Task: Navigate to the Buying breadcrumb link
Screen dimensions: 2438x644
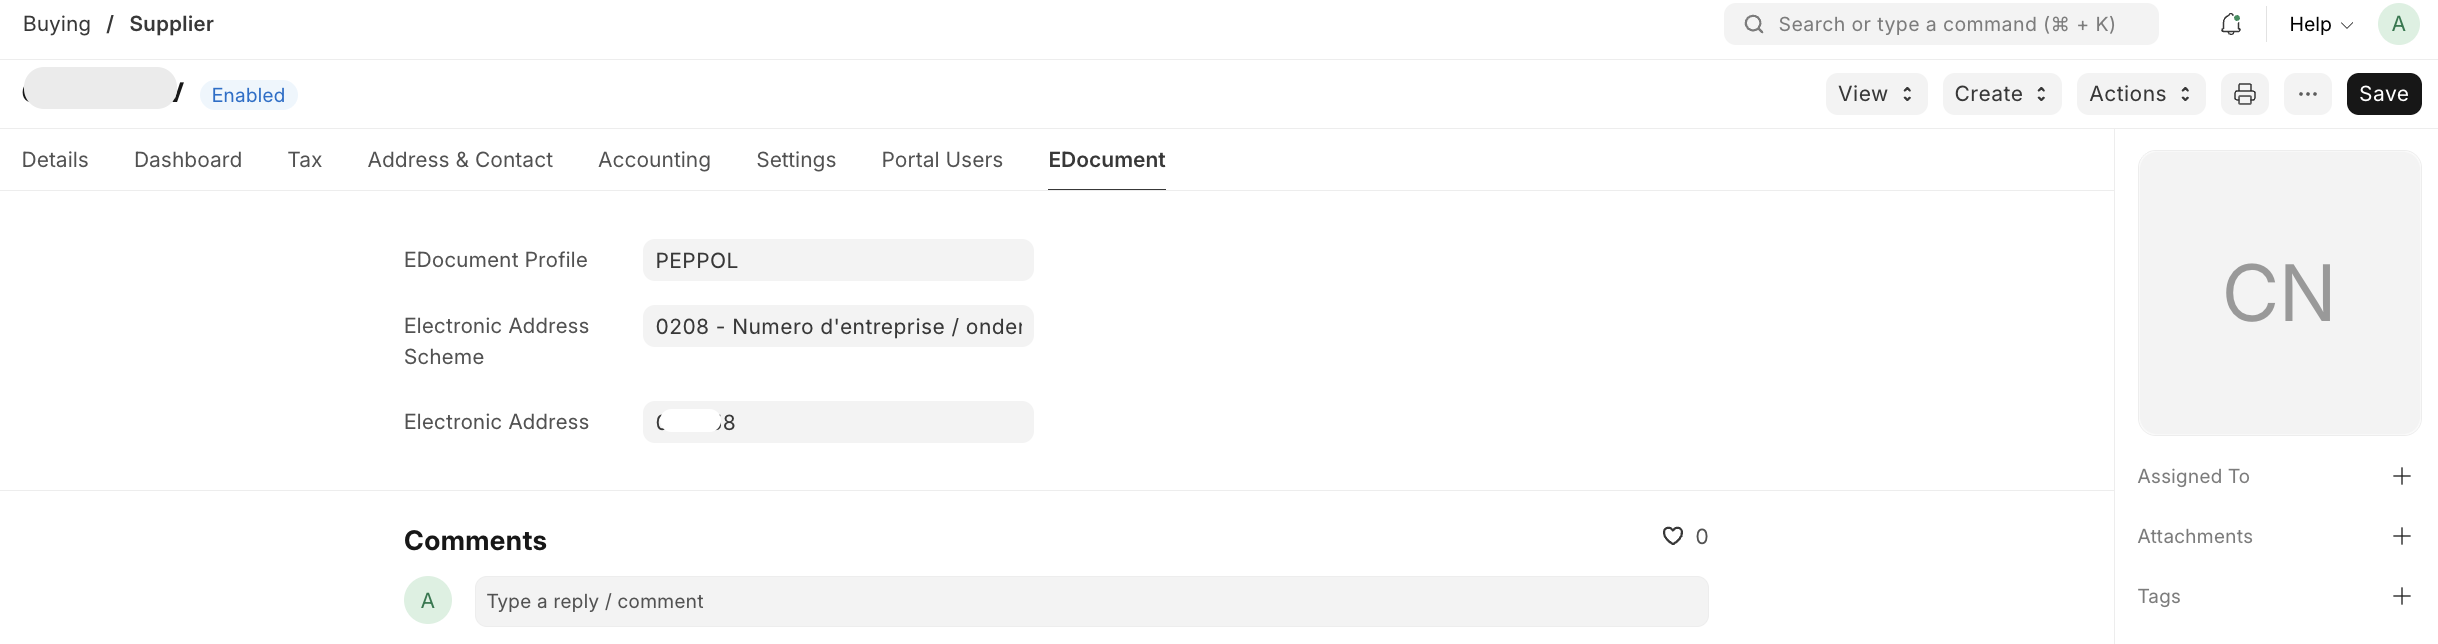Action: (57, 24)
